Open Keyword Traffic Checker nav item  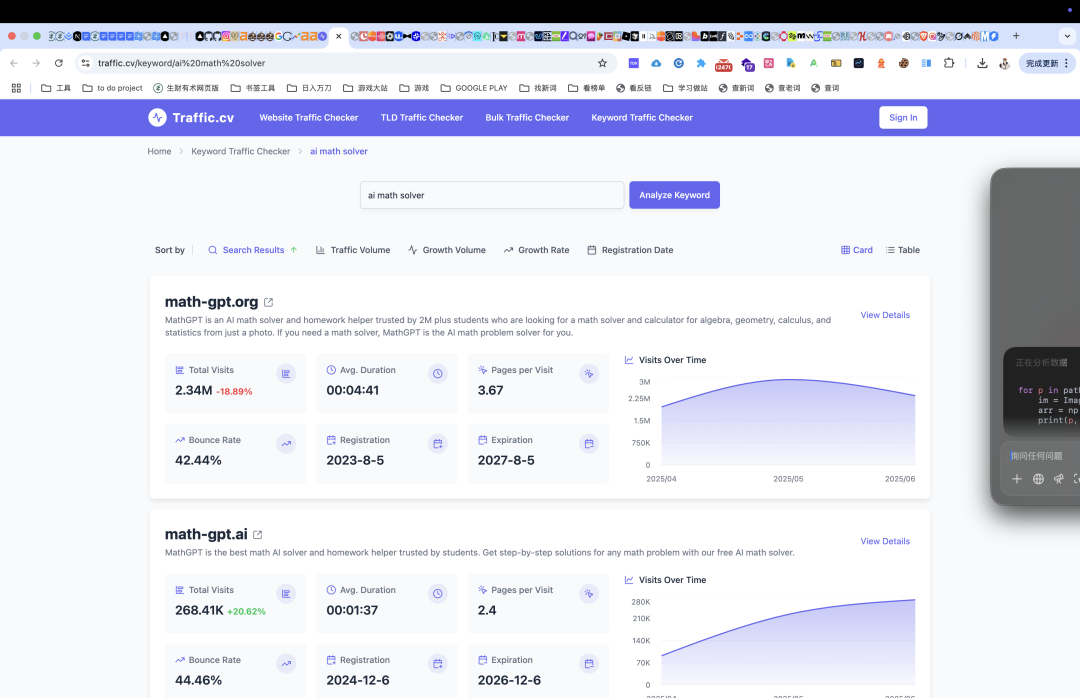point(642,118)
